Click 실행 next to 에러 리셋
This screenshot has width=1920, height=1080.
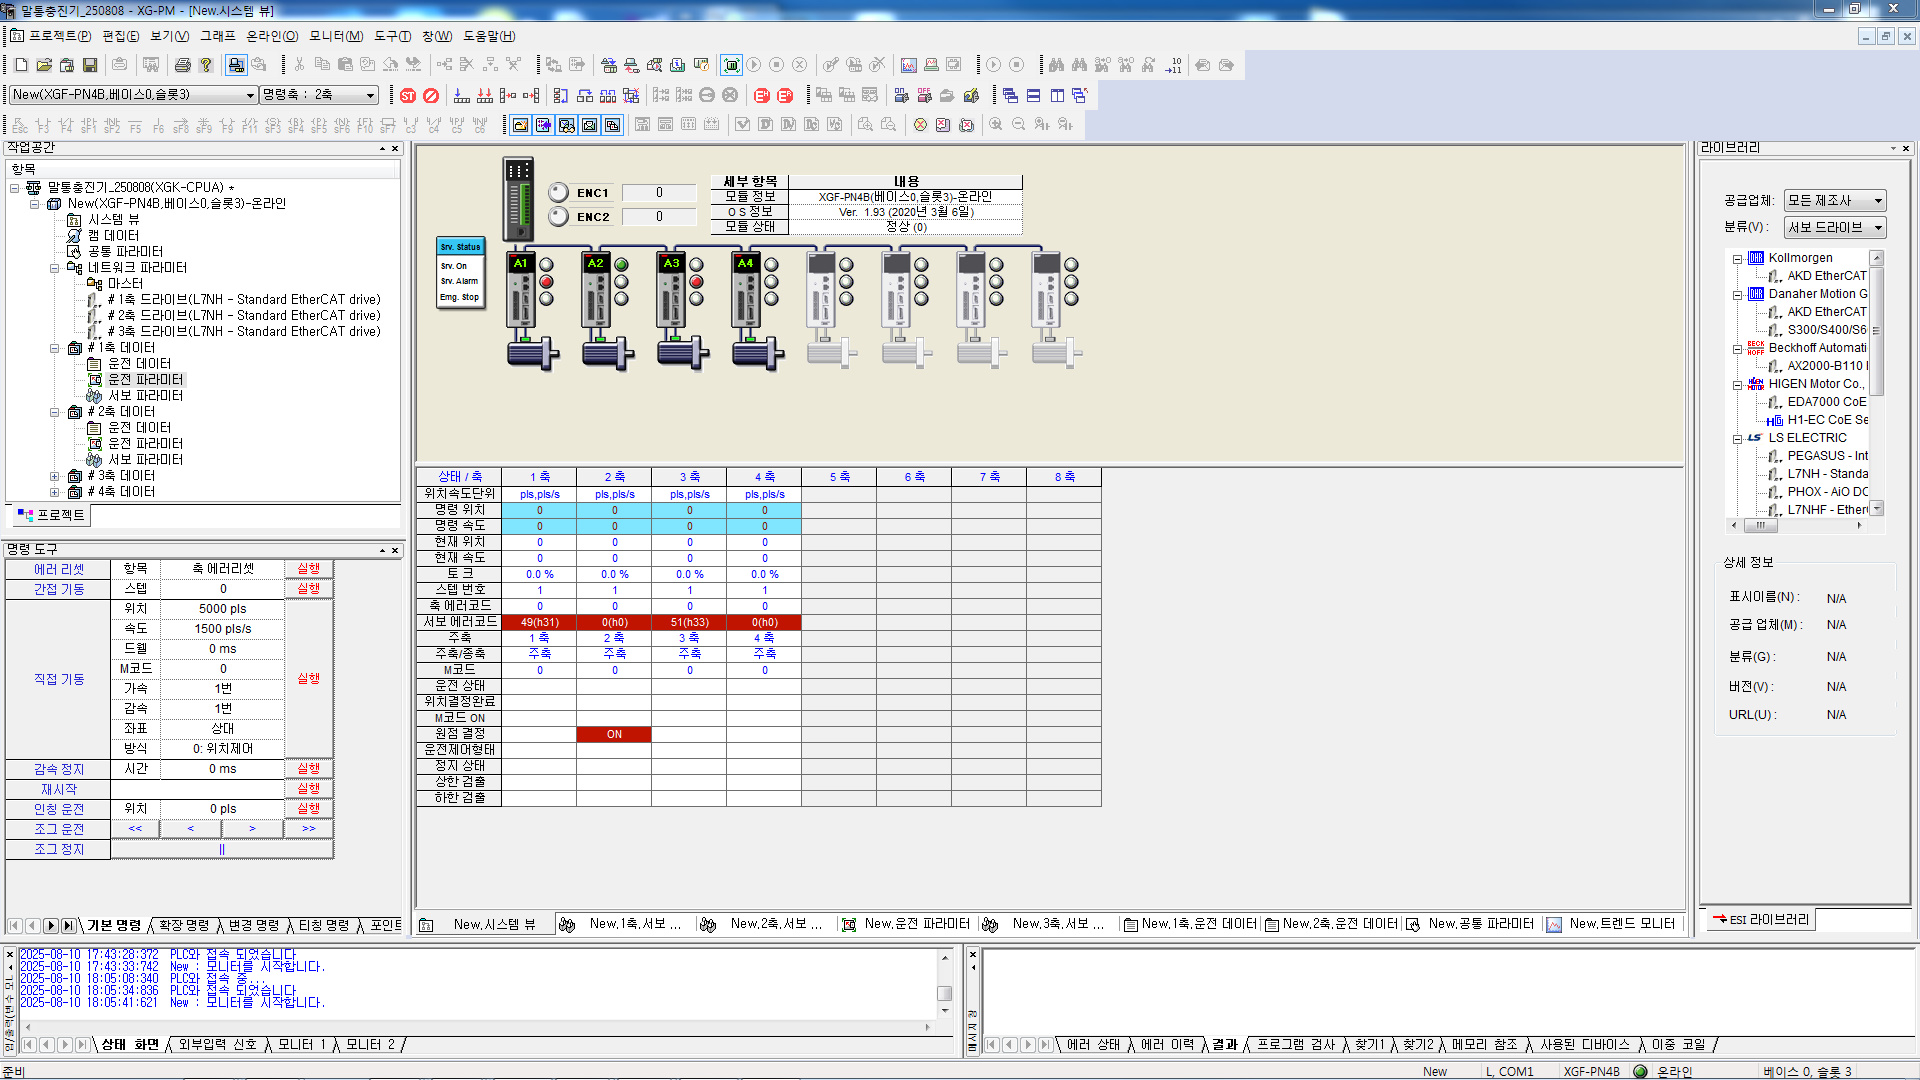pyautogui.click(x=308, y=568)
